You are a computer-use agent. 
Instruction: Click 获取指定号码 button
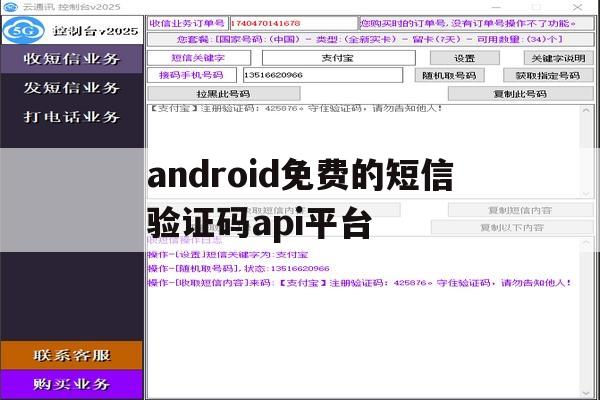[548, 75]
